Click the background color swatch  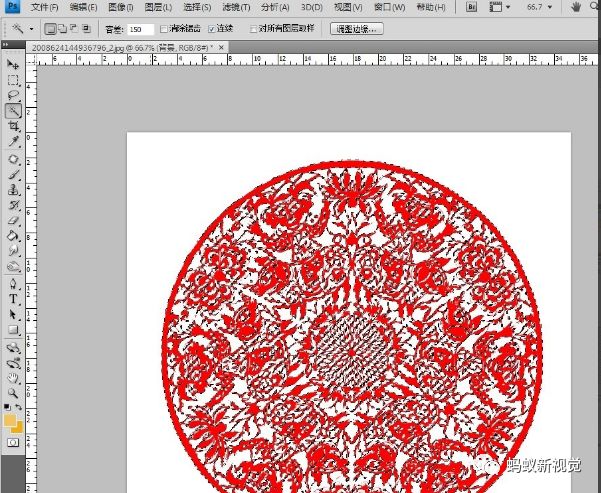tap(19, 428)
